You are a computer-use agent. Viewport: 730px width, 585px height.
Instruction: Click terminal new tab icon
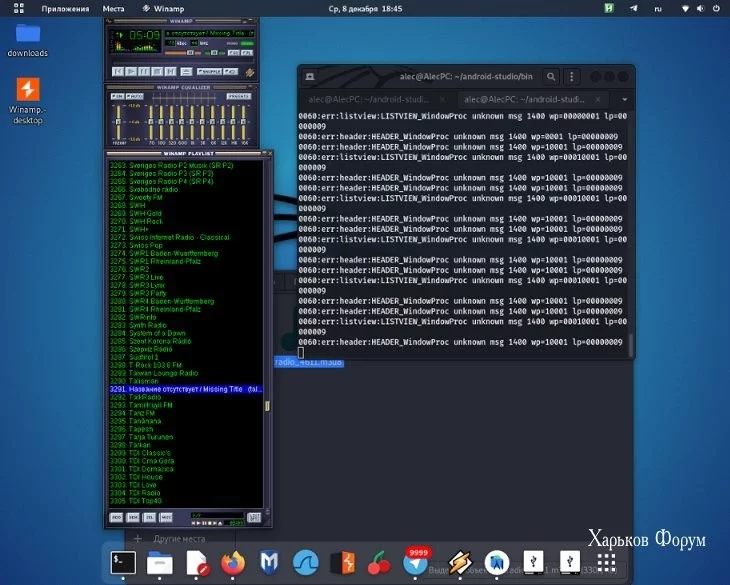tap(310, 77)
